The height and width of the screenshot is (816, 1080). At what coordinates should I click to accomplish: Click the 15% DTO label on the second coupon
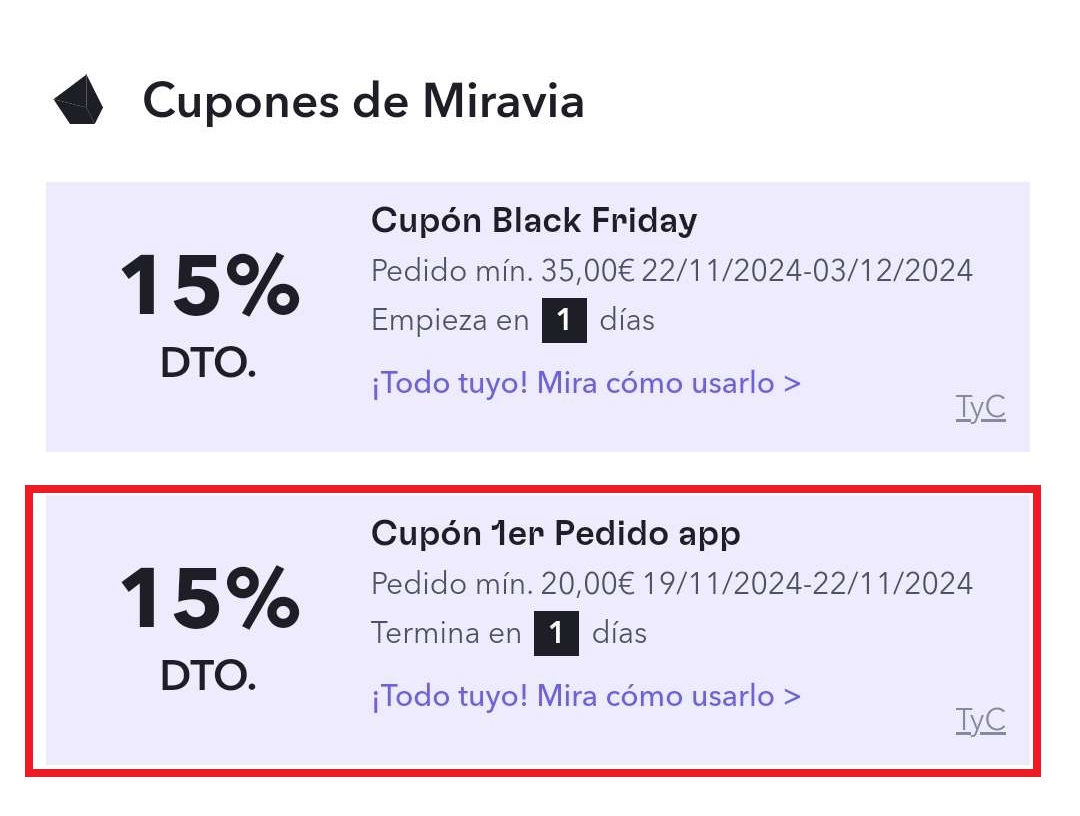(x=210, y=625)
